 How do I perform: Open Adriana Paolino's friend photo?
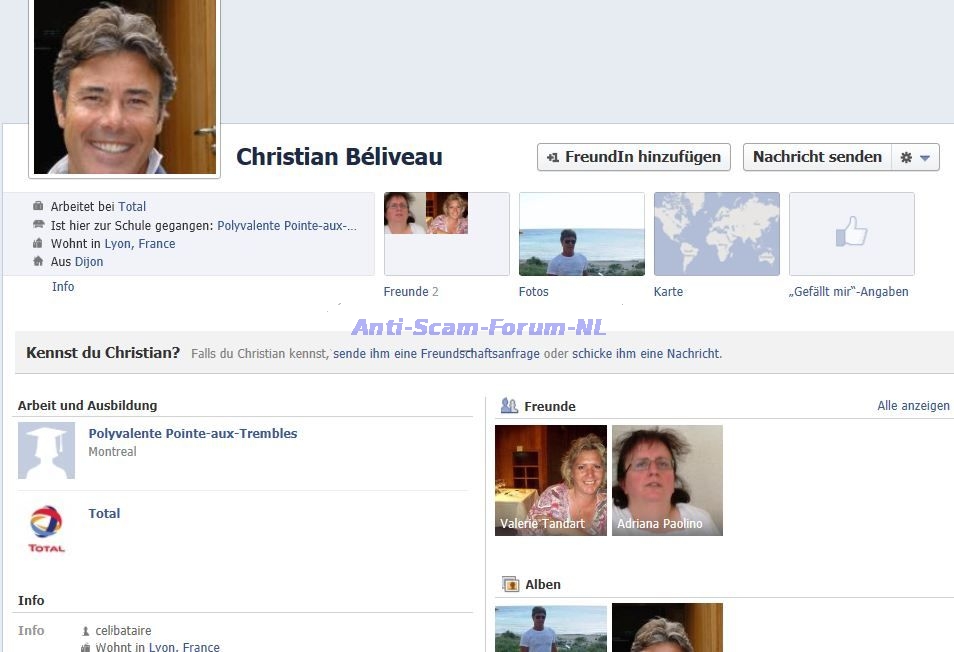[x=667, y=480]
